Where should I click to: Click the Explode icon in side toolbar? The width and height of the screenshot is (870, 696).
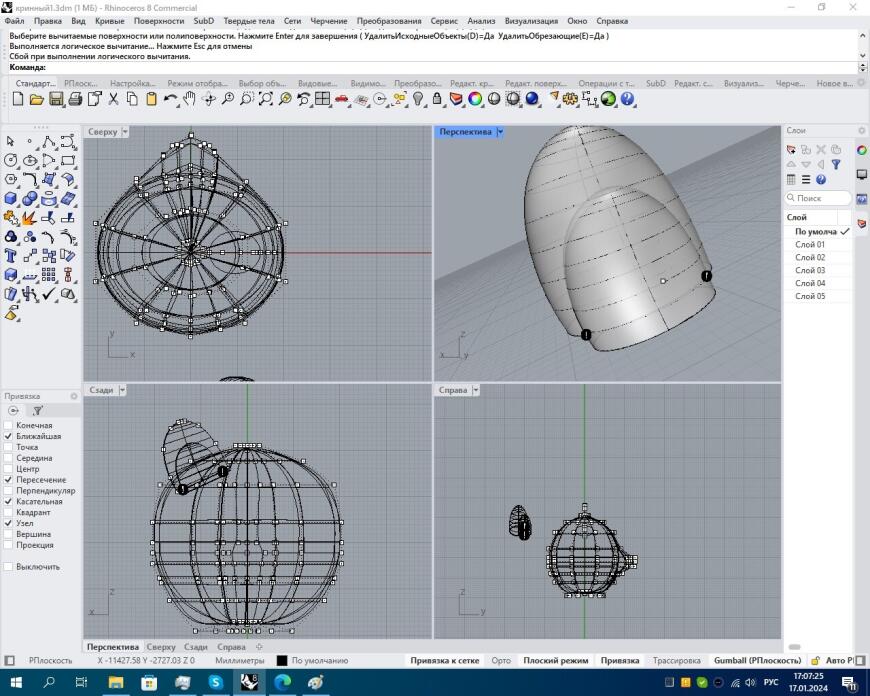coord(30,218)
